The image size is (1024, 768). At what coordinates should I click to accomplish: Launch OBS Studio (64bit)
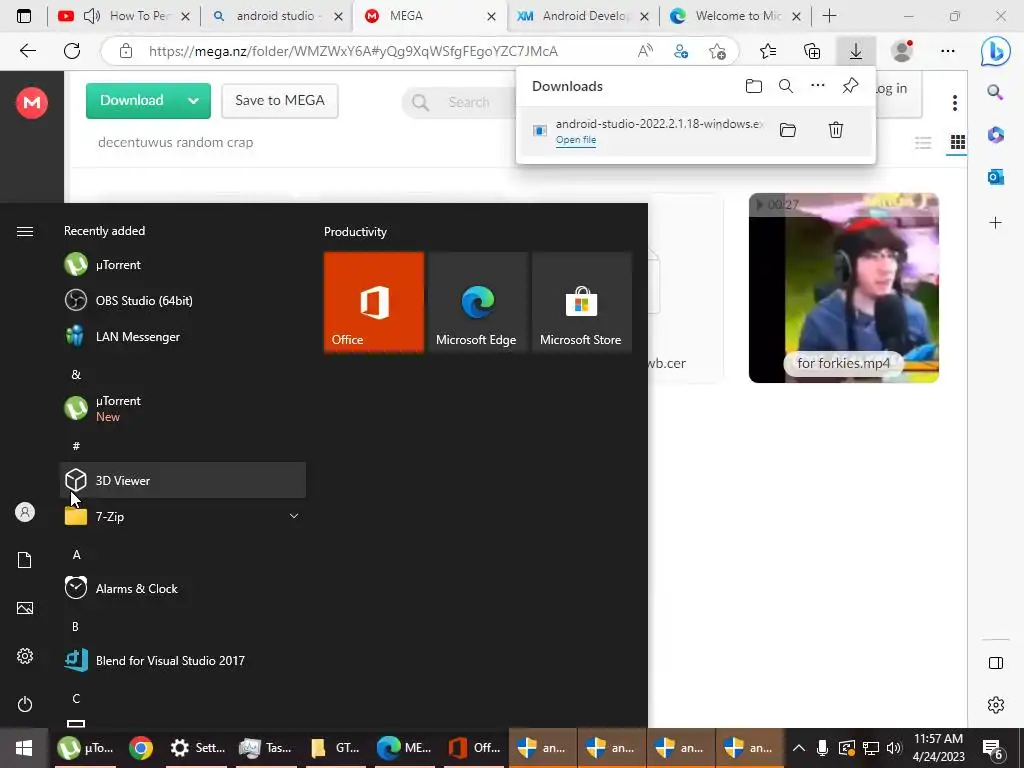(184, 300)
